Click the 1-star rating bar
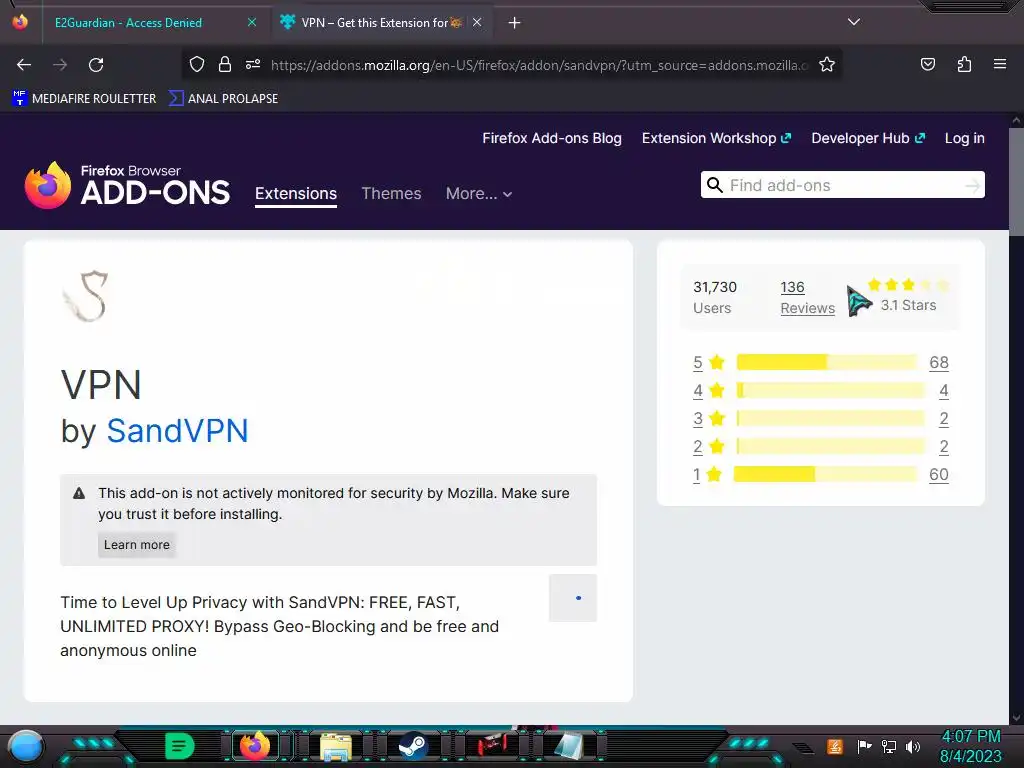Screen dimensions: 1024x768 point(825,474)
